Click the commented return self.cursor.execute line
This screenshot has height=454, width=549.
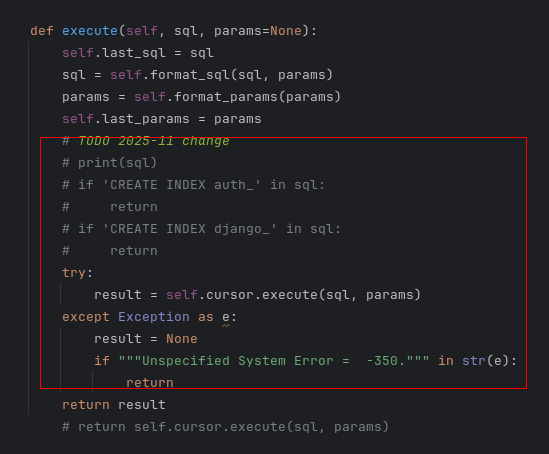click(x=225, y=427)
